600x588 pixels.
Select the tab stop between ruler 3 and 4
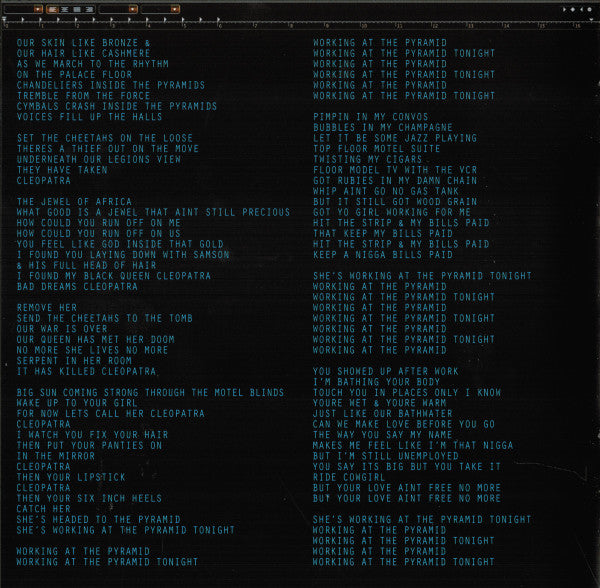129,20
